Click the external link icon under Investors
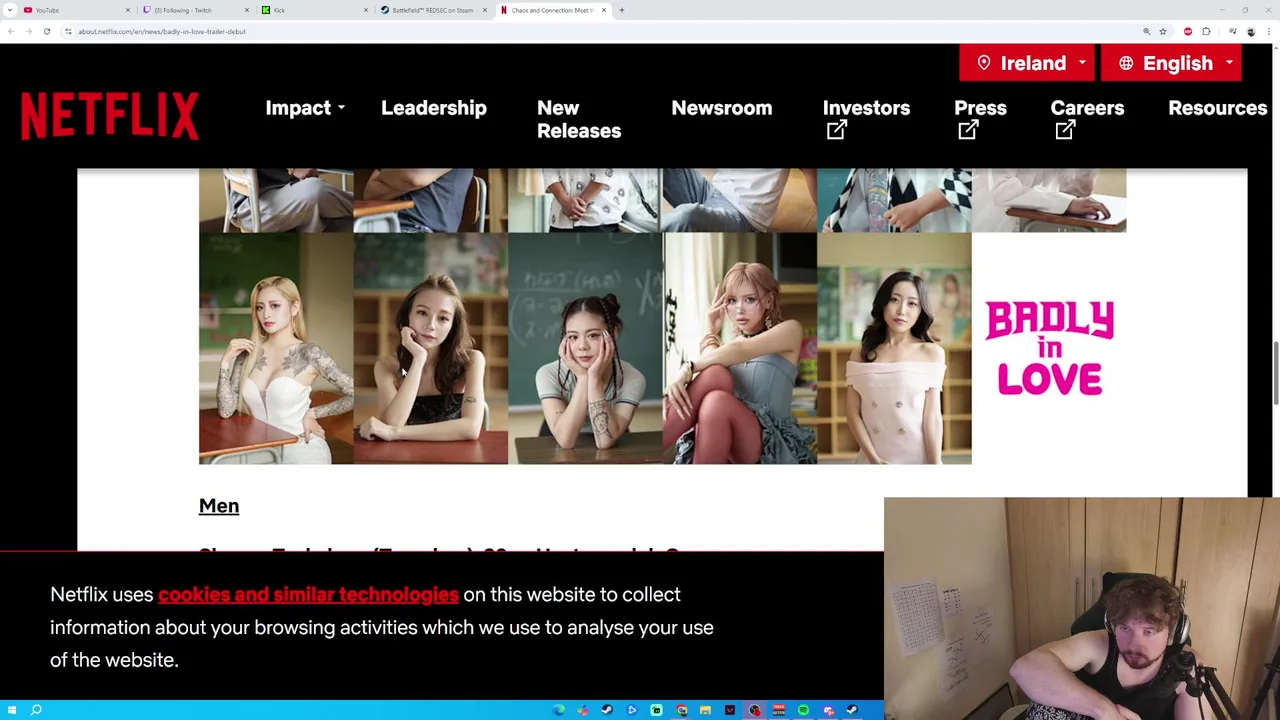Screen dimensions: 1280x720 coord(837,130)
